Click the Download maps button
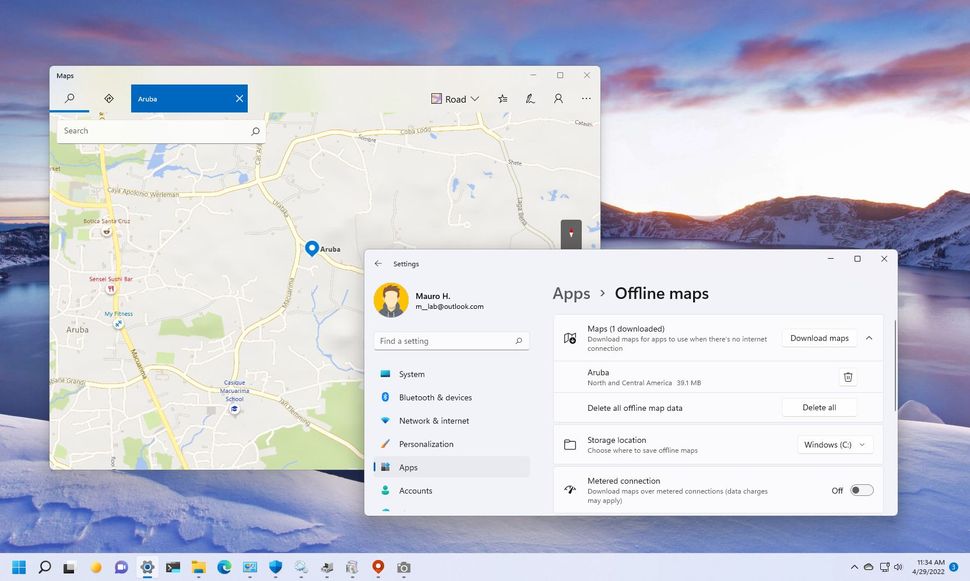The height and width of the screenshot is (581, 970). [820, 338]
